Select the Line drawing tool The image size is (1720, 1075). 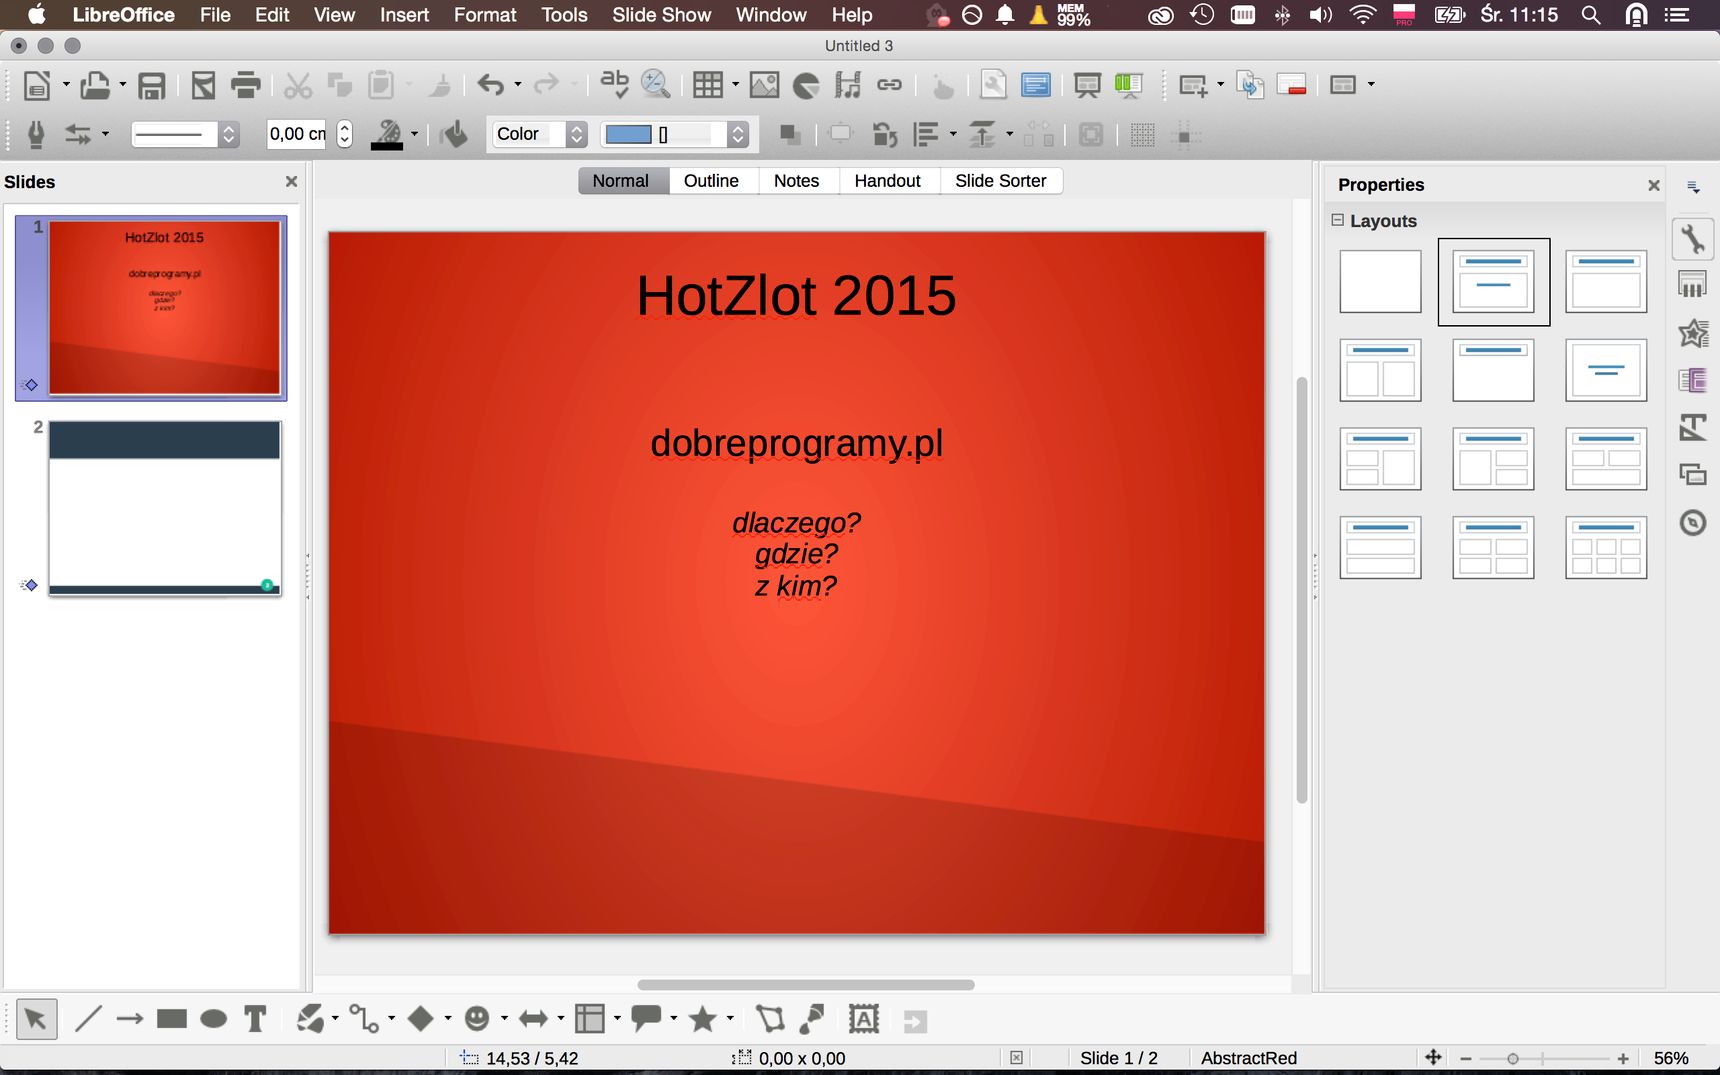88,1019
